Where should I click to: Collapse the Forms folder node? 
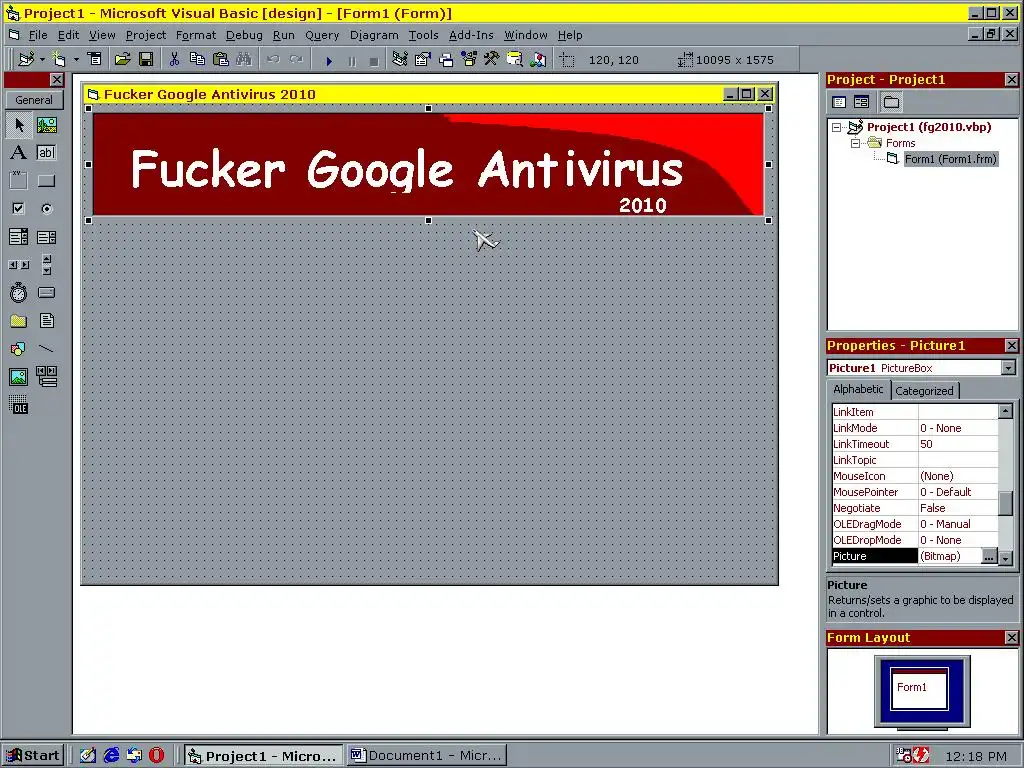coord(856,143)
